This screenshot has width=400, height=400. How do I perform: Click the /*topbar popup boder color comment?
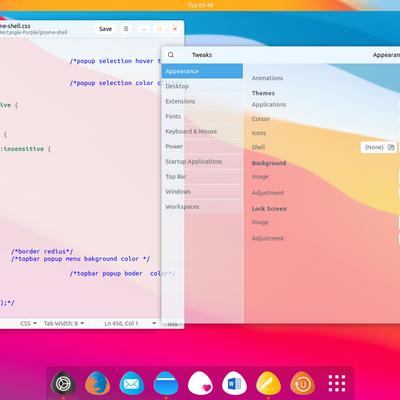[122, 274]
